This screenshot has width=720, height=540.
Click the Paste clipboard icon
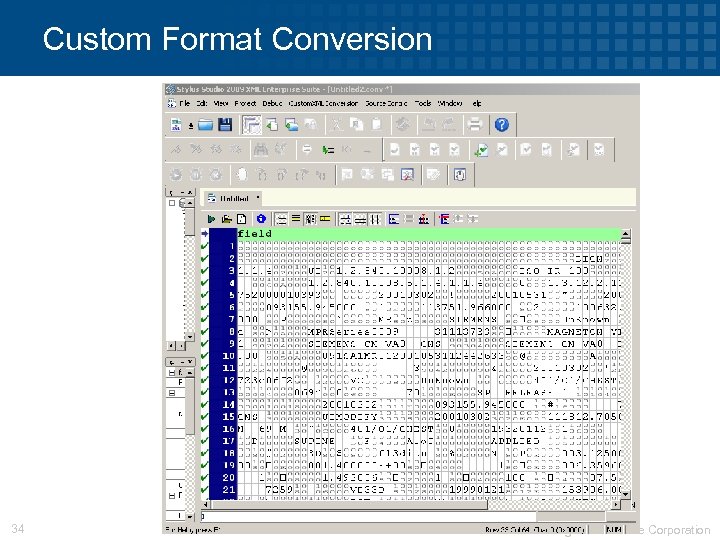(x=376, y=124)
